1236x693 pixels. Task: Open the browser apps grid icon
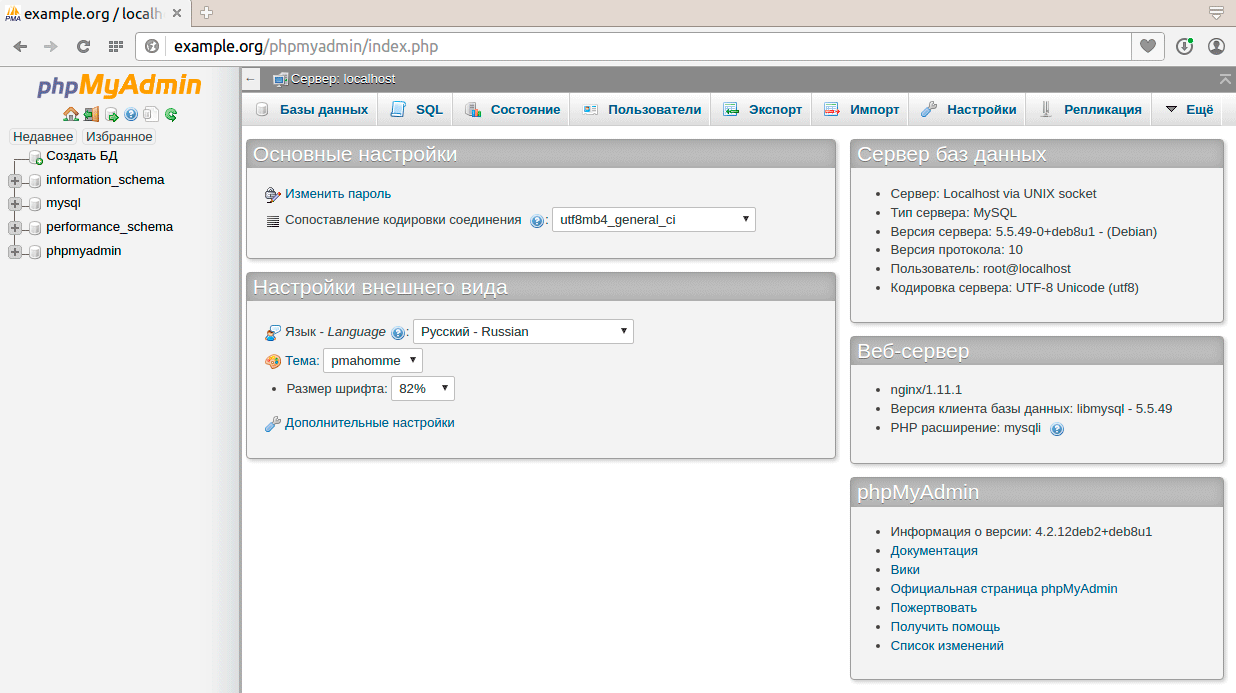point(116,46)
